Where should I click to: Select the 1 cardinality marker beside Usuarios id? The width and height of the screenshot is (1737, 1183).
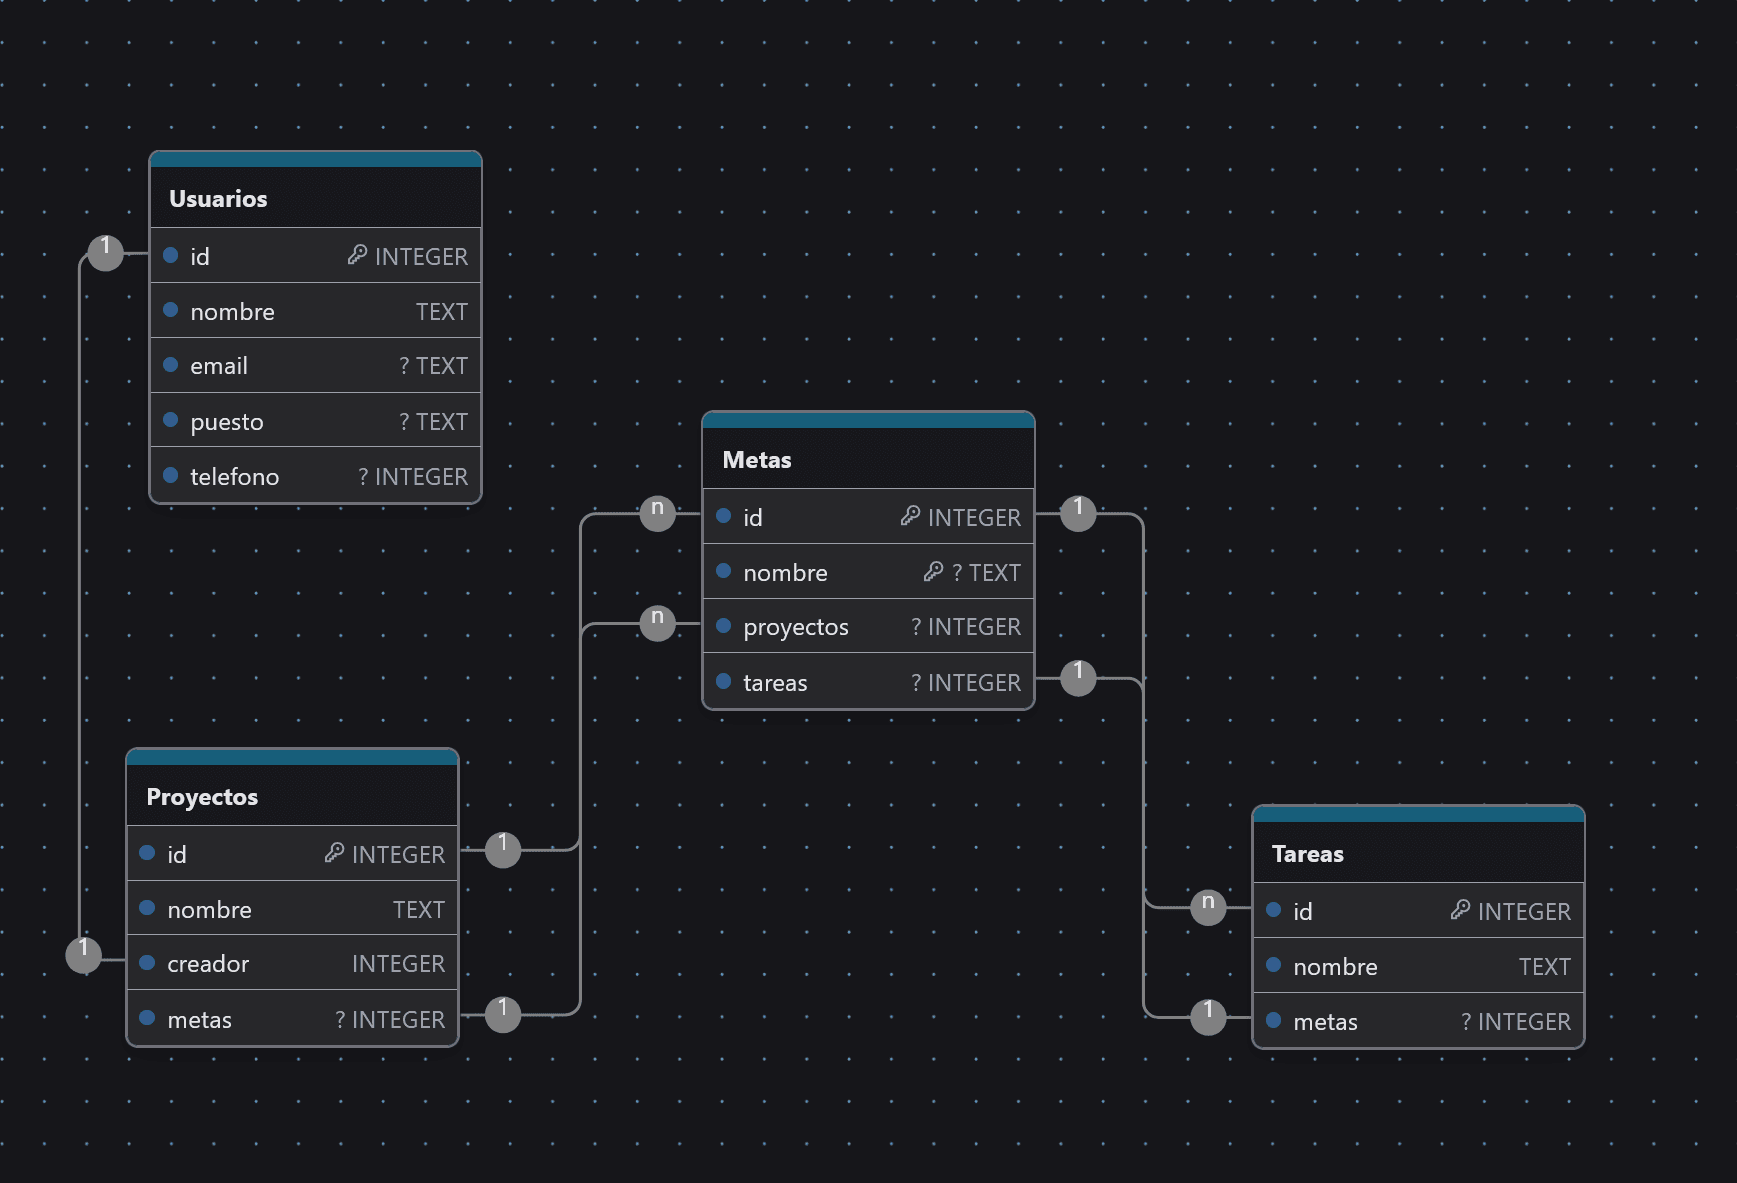point(105,252)
